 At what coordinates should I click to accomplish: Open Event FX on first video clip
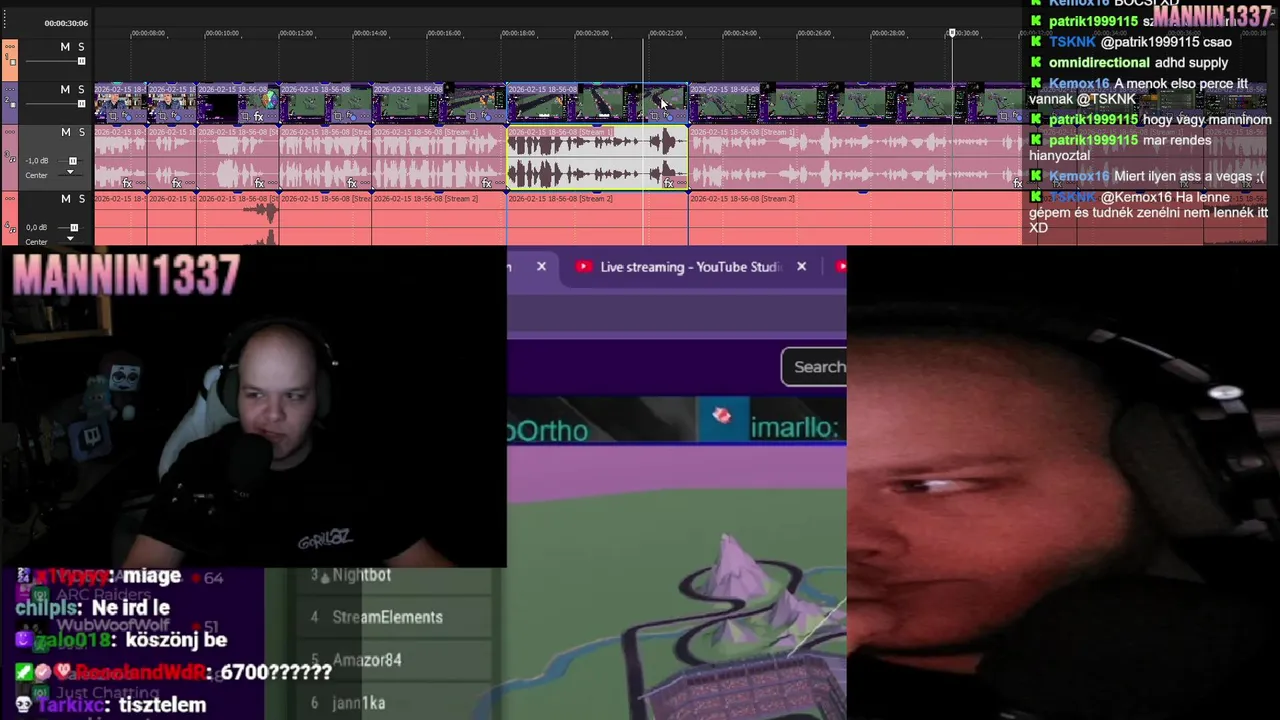coord(126,116)
